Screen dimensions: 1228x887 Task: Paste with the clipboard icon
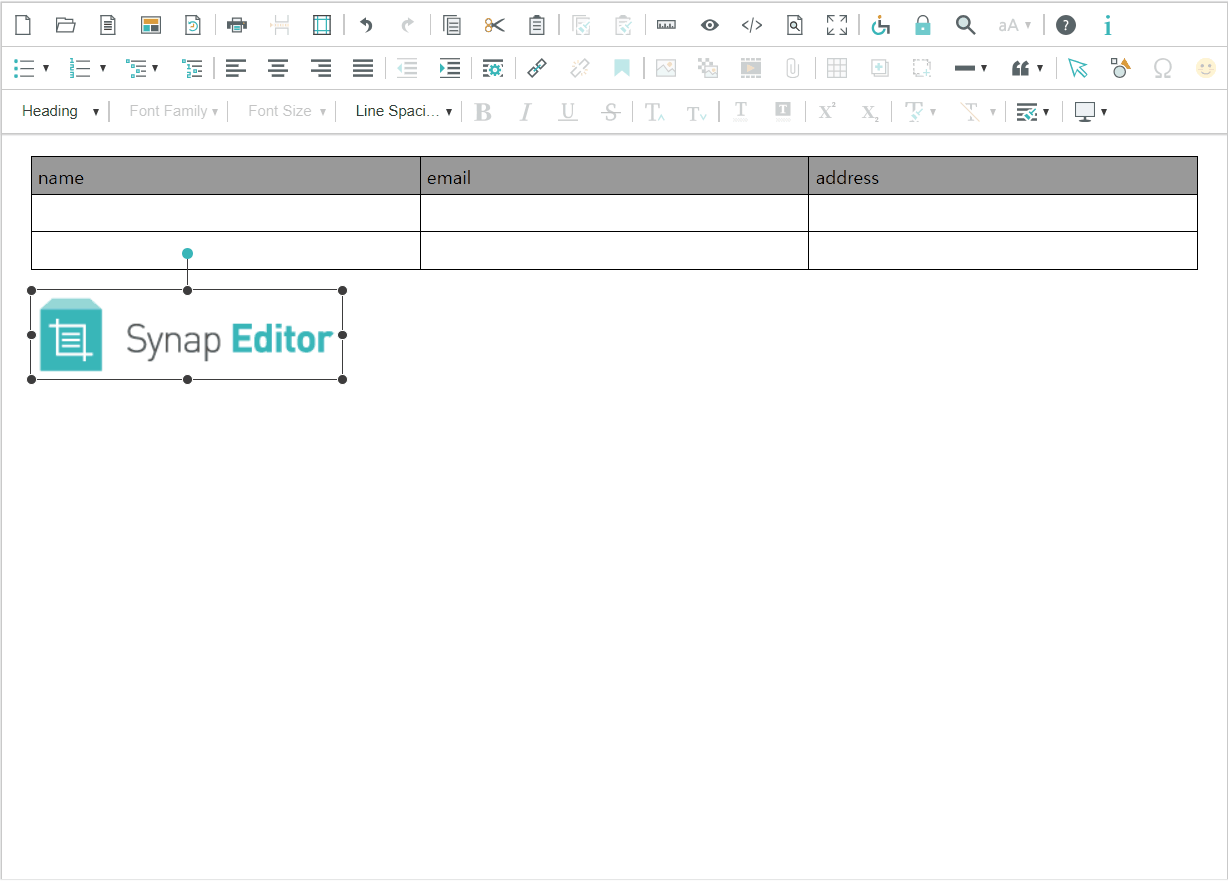pos(537,25)
